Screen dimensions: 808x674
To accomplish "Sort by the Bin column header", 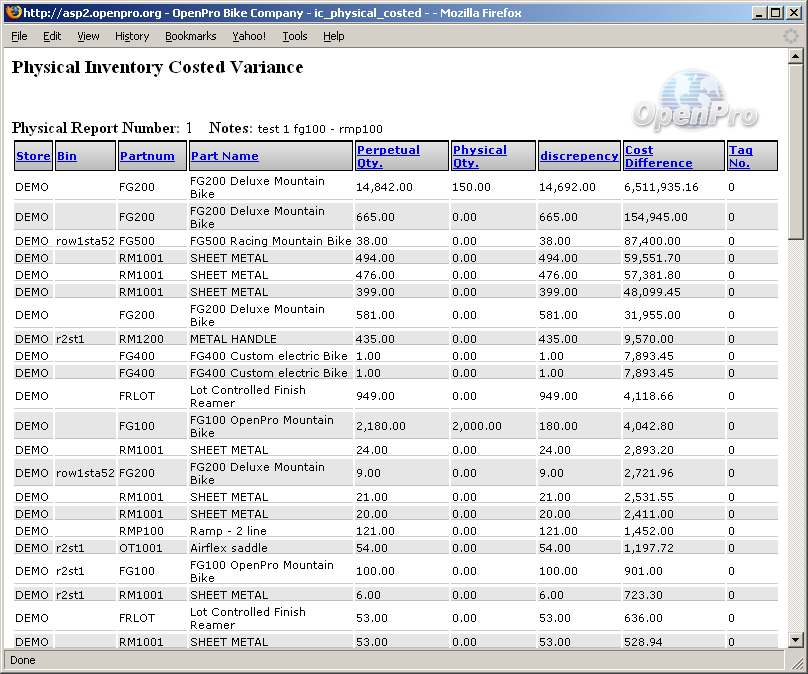I will 66,156.
